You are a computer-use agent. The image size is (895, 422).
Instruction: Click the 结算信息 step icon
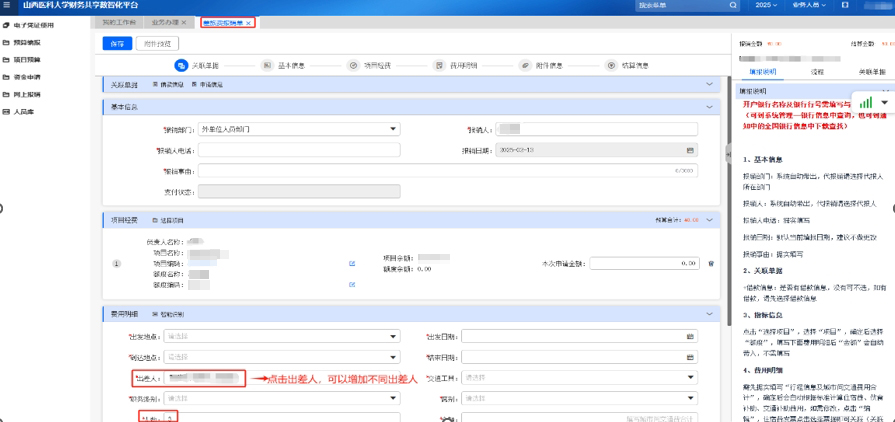tap(612, 66)
